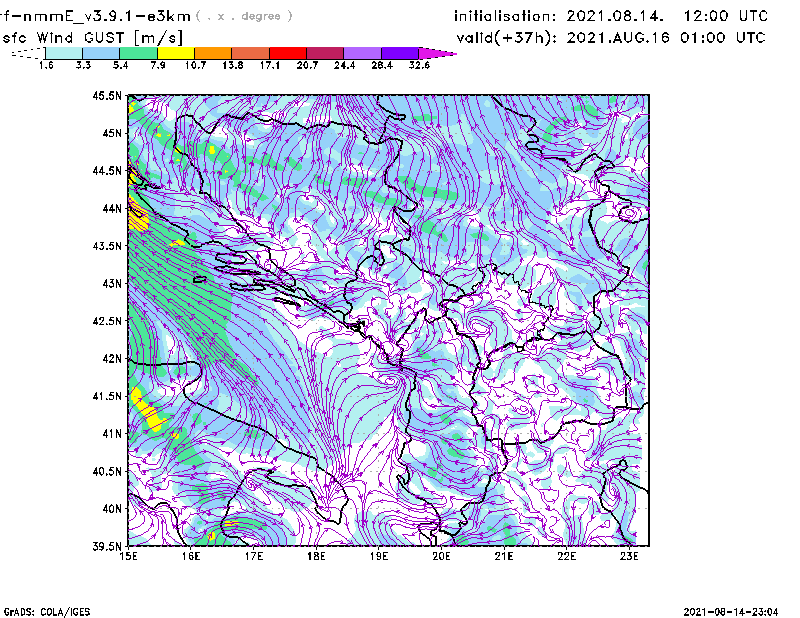The height and width of the screenshot is (618, 800).
Task: Click the legend value '28.4'
Action: [x=382, y=65]
